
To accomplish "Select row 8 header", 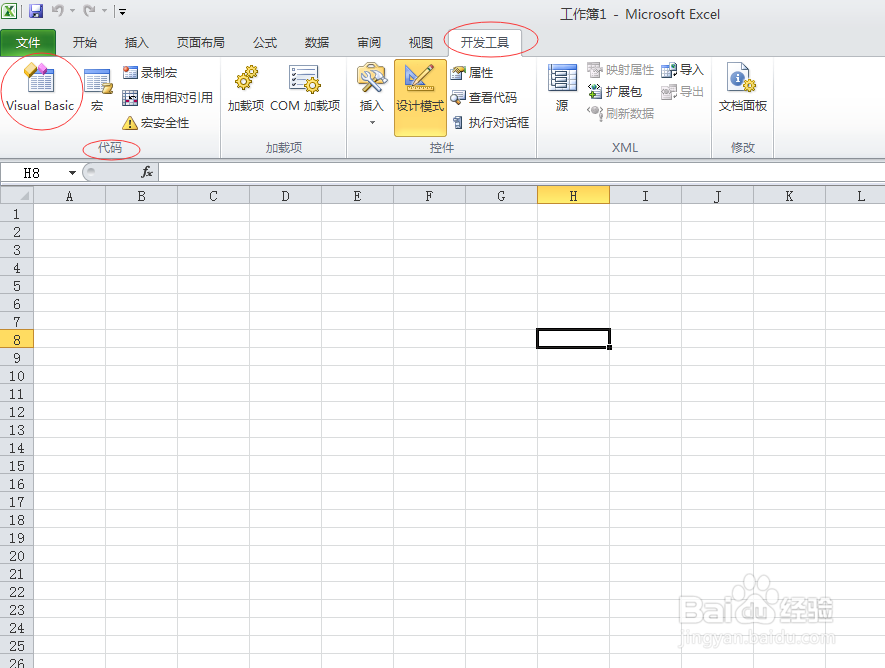I will 17,340.
